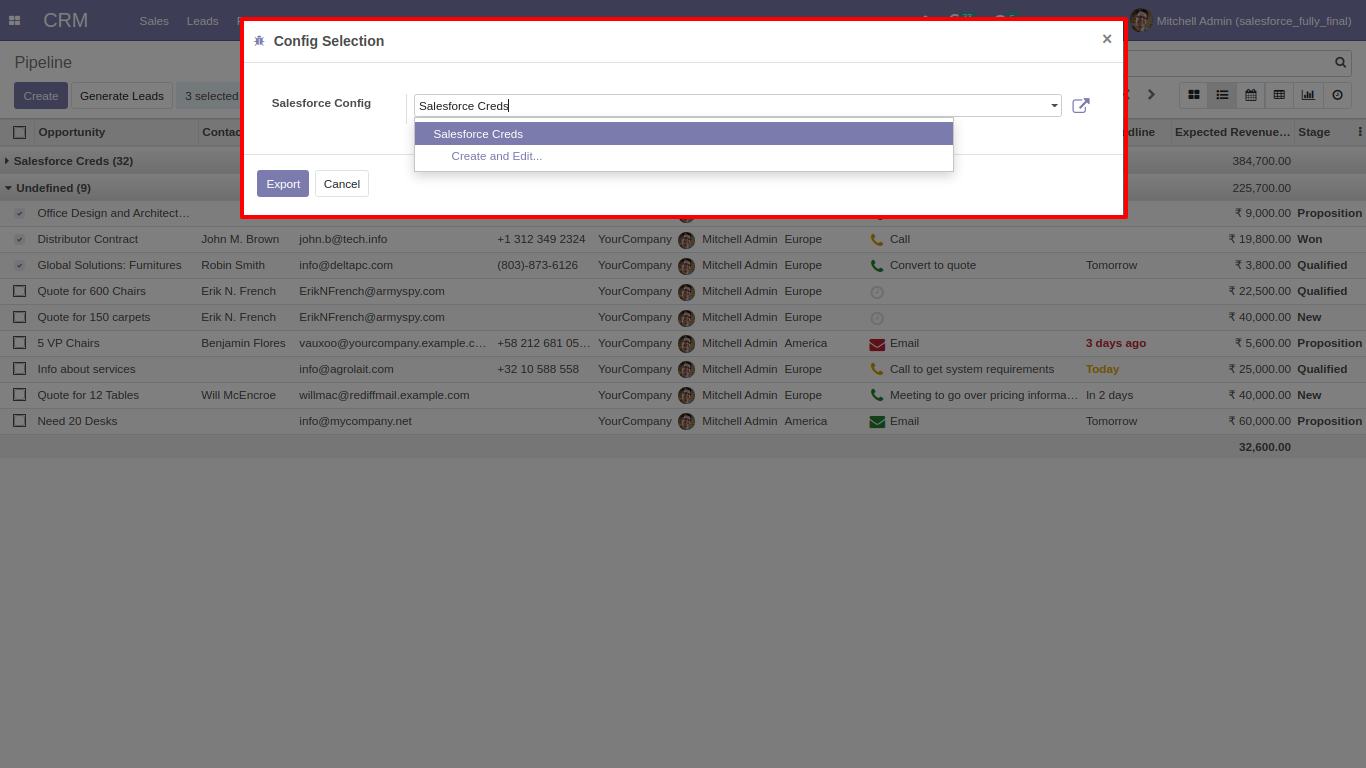Image resolution: width=1366 pixels, height=768 pixels.
Task: Switch to pivot table view icon
Action: click(1279, 95)
